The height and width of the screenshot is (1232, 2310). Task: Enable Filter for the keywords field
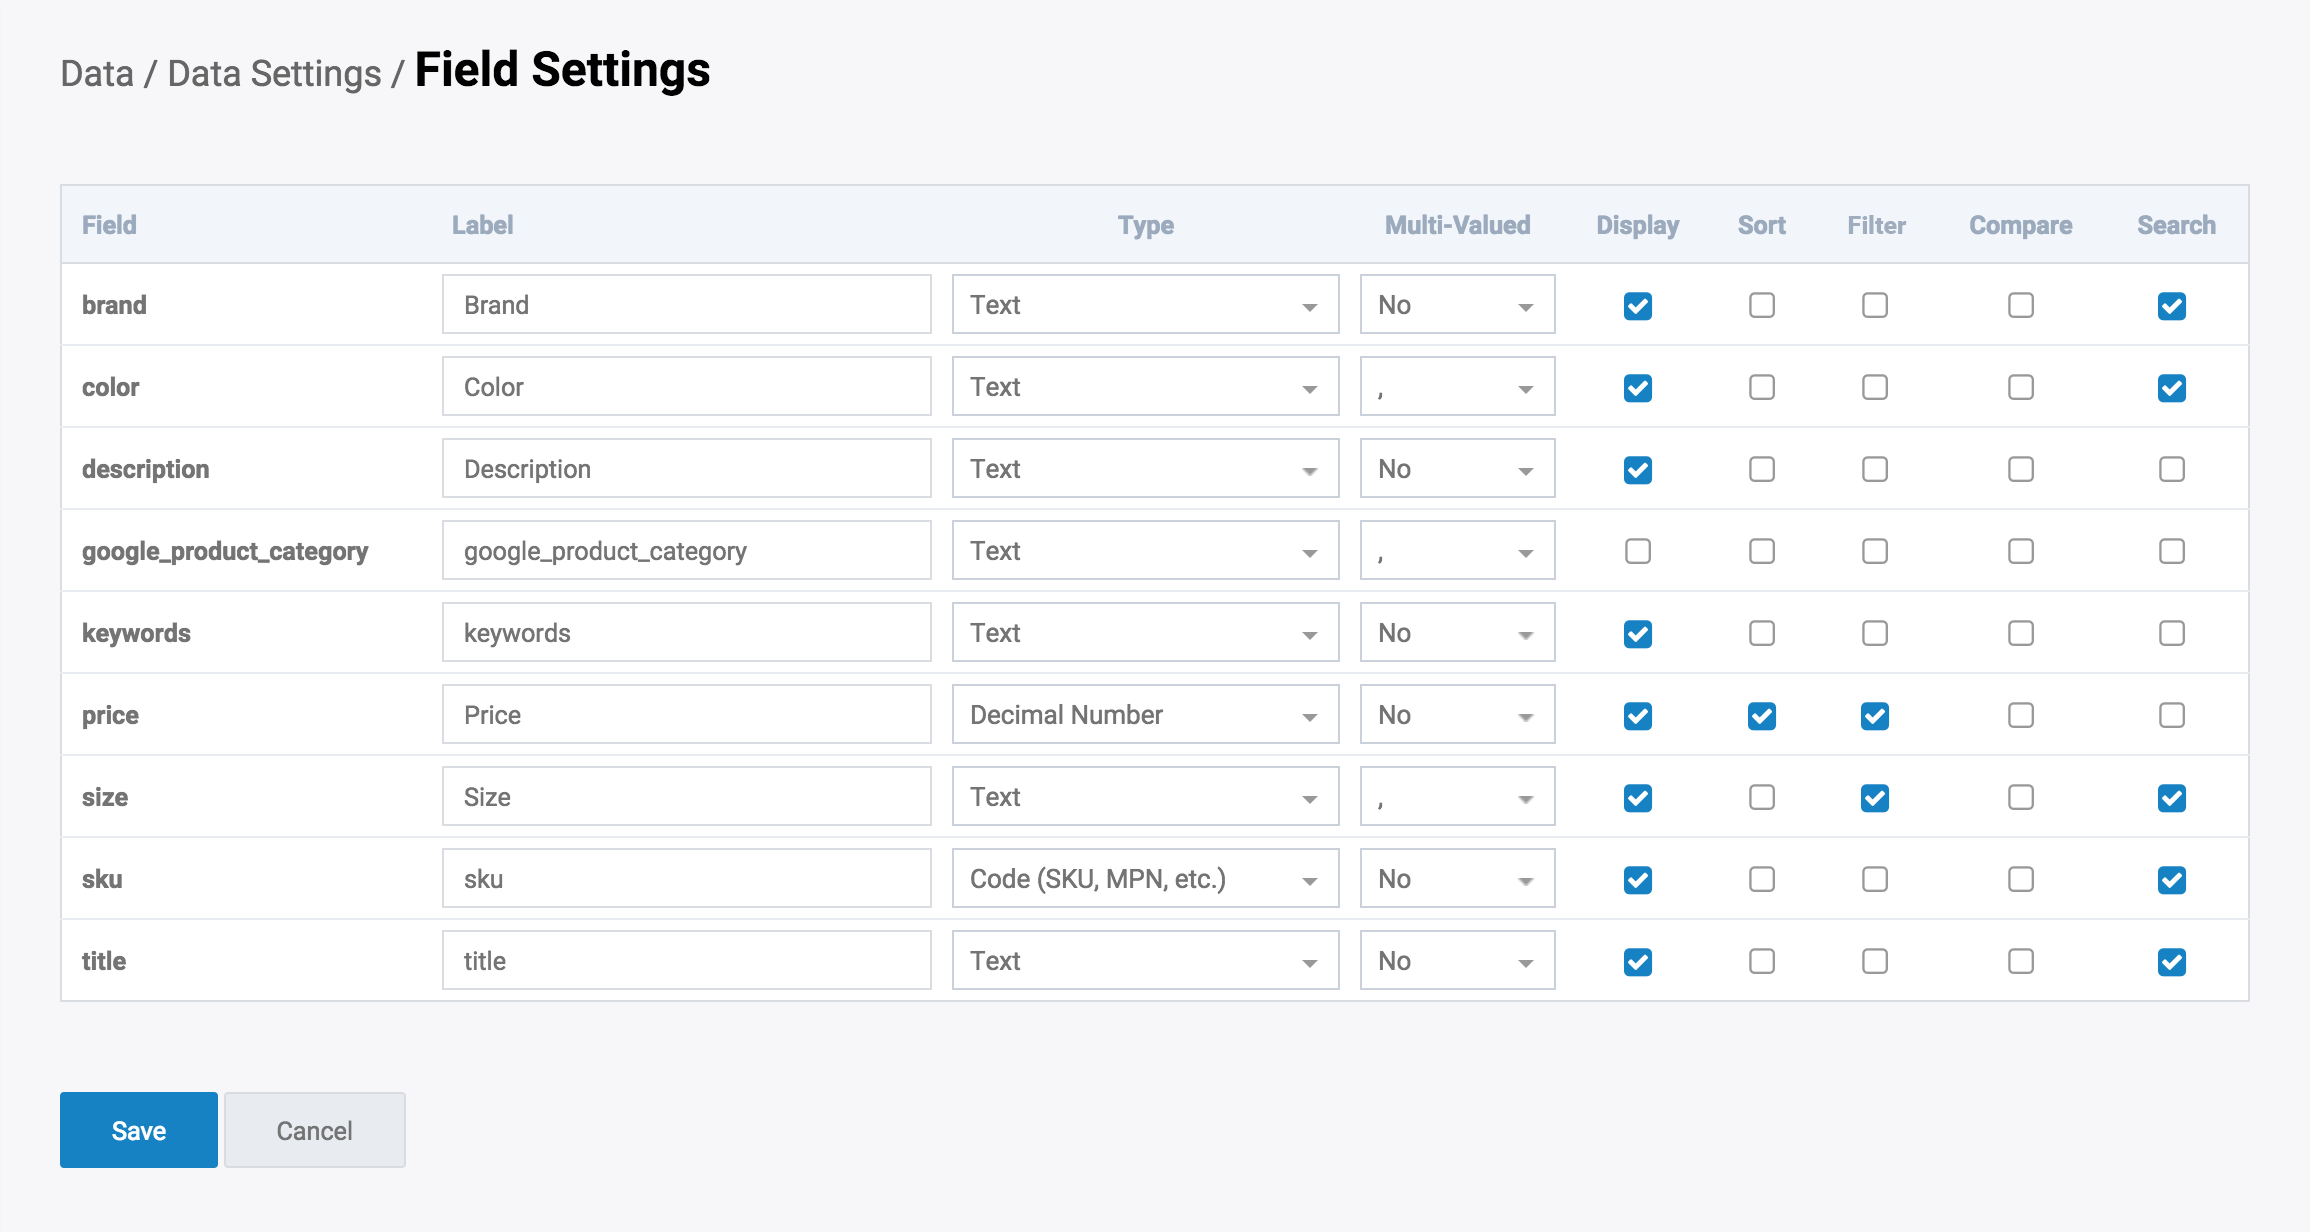pyautogui.click(x=1874, y=633)
